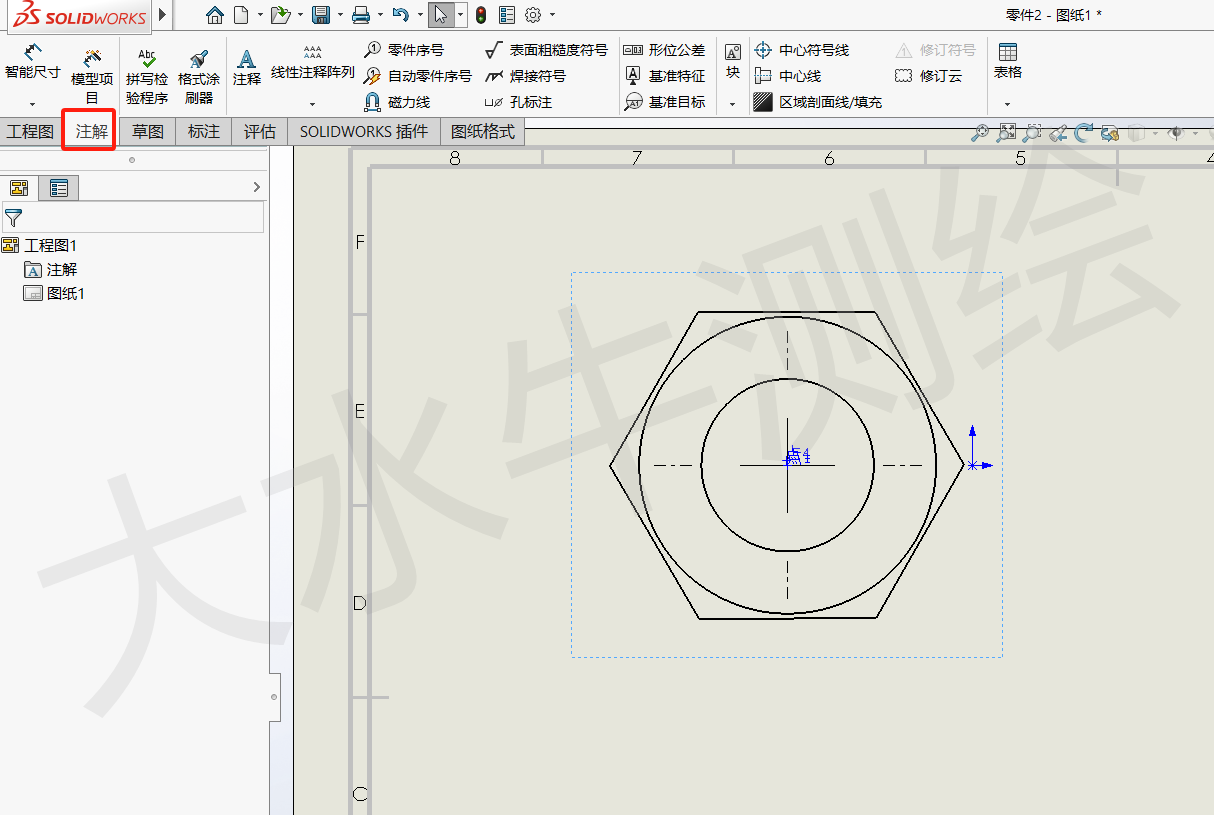The image size is (1214, 815).
Task: Insert a 形位公差 geometric tolerance
Action: tap(664, 49)
